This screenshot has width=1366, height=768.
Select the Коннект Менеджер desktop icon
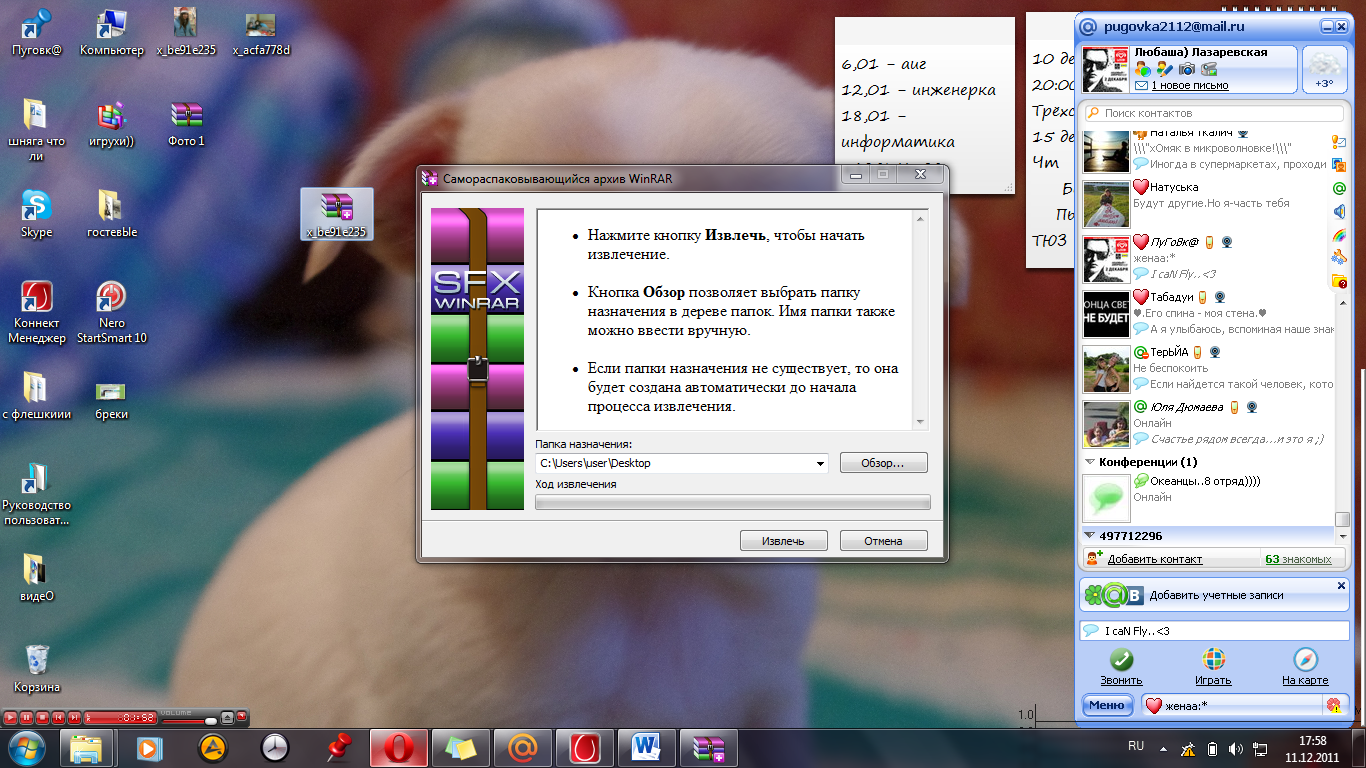tap(38, 313)
